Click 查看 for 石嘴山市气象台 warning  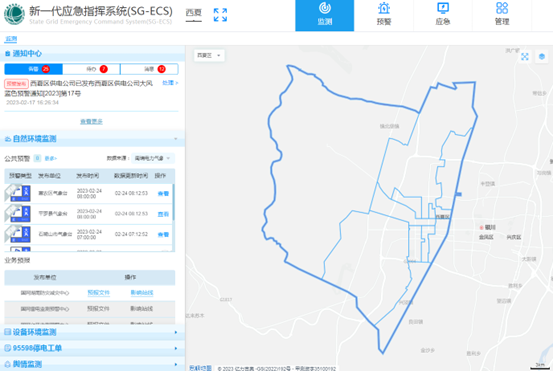click(163, 235)
